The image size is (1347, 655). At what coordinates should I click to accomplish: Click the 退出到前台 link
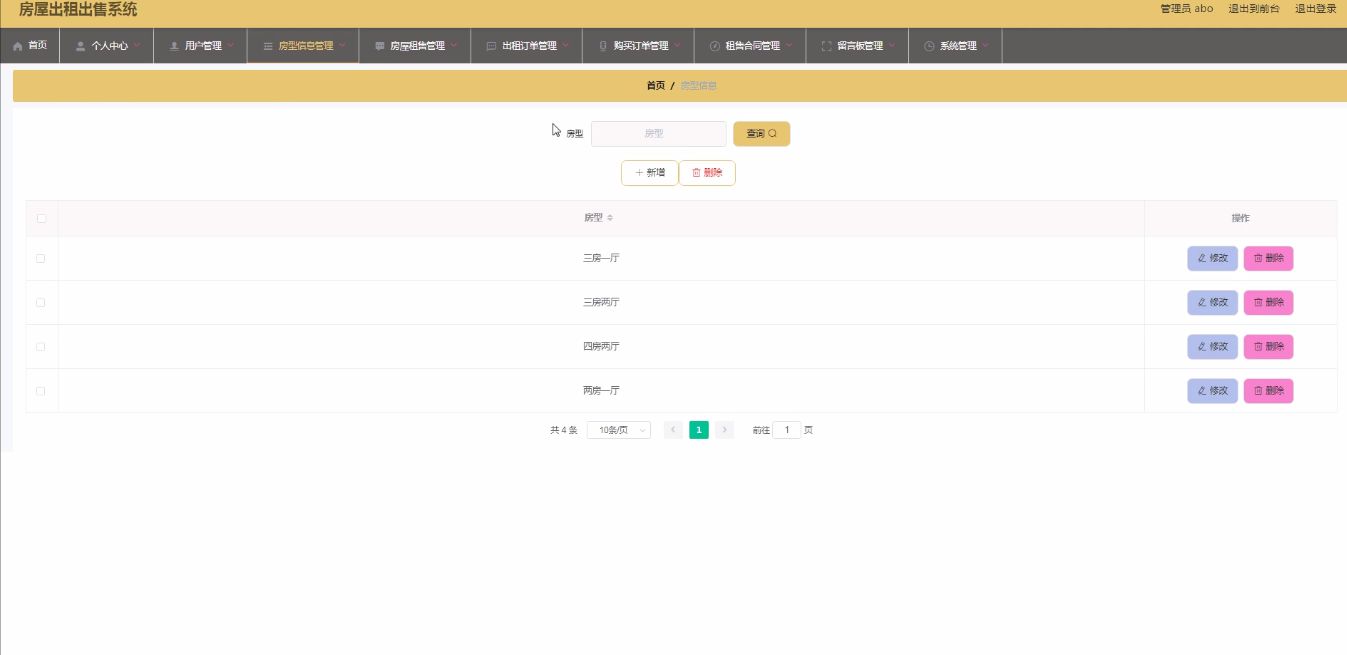1254,9
